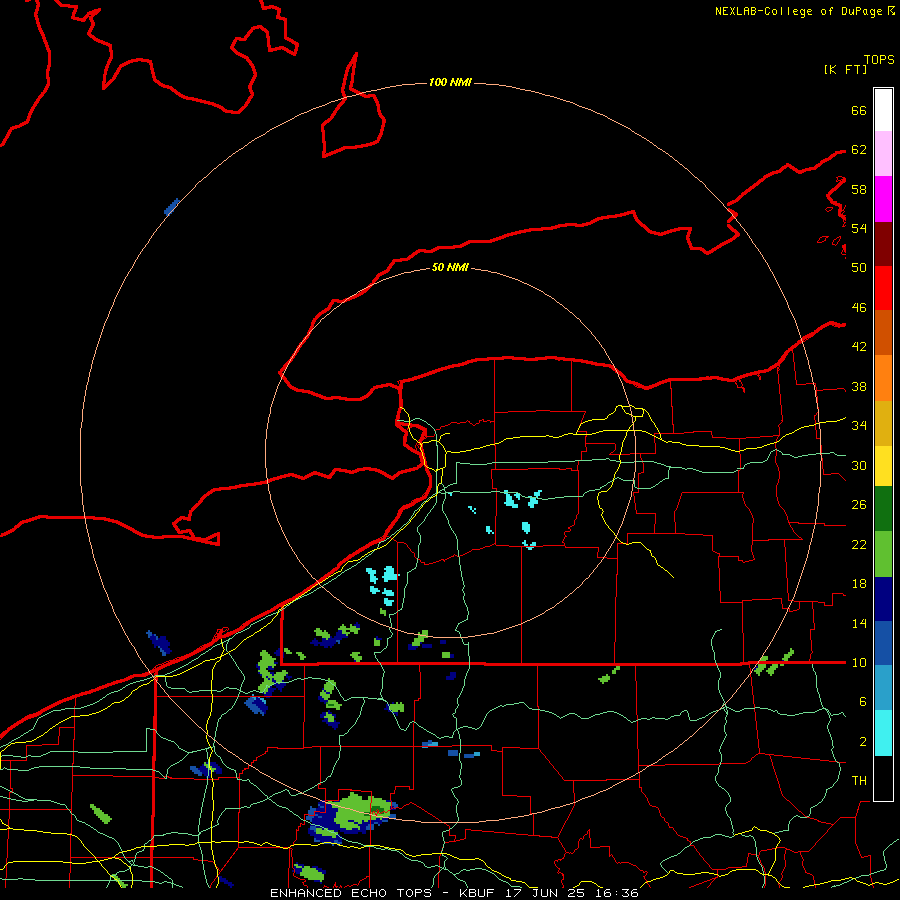
Task: Click the cyan 2-6 color segment
Action: (883, 733)
